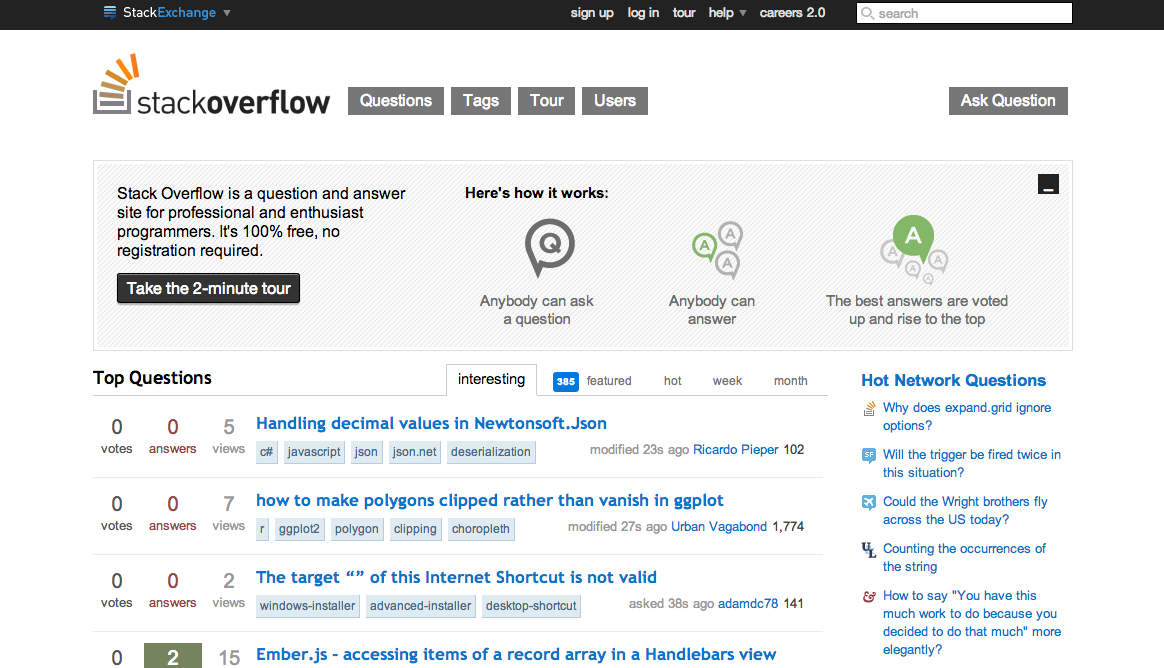
Task: Click the Ask Question button
Action: 1008,101
